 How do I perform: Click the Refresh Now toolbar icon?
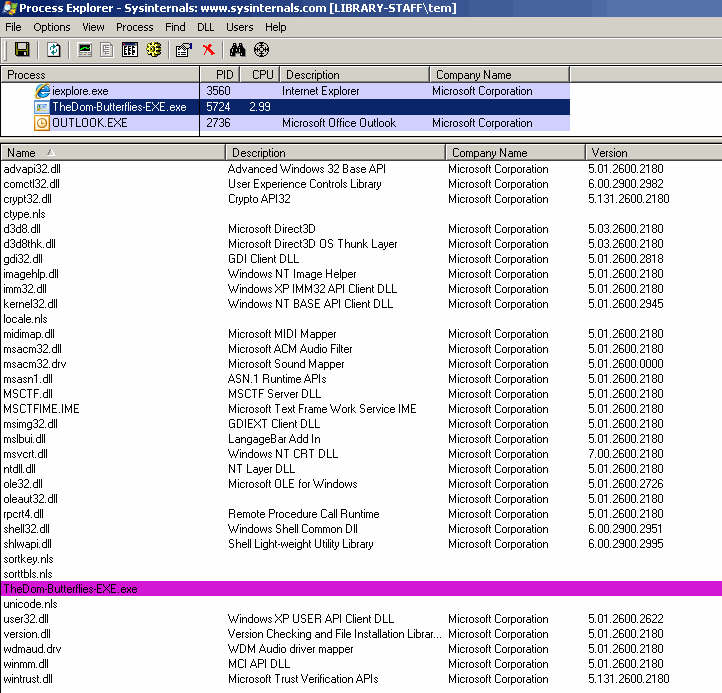coord(54,50)
